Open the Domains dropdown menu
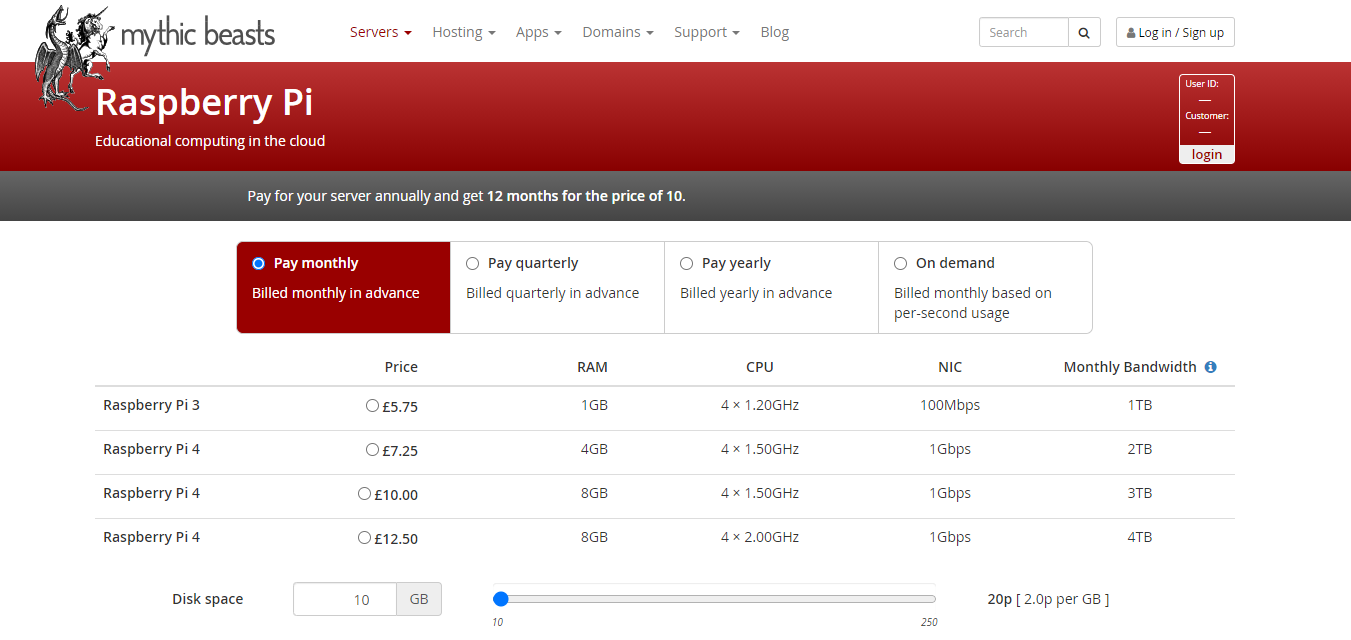 tap(618, 32)
